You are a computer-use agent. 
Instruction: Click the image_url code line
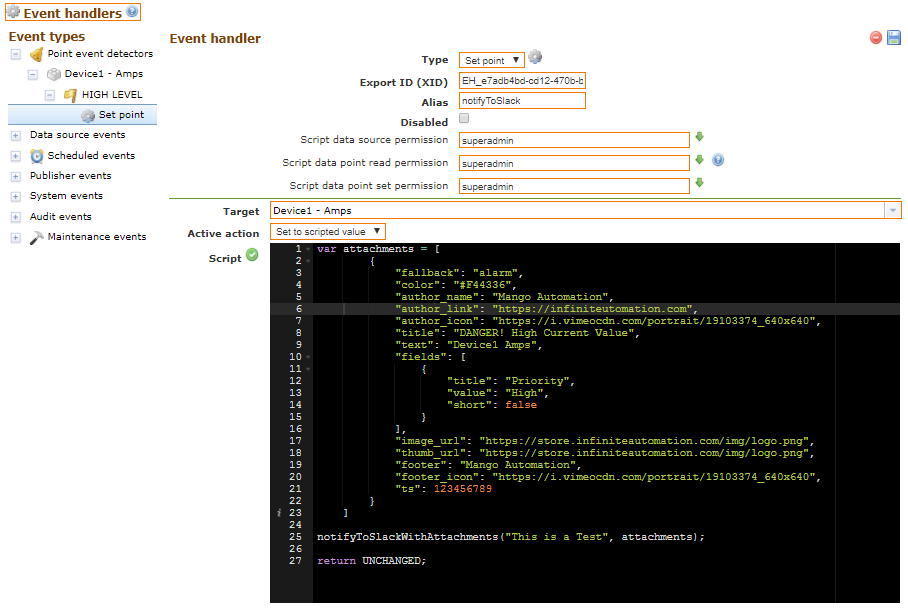tap(605, 441)
